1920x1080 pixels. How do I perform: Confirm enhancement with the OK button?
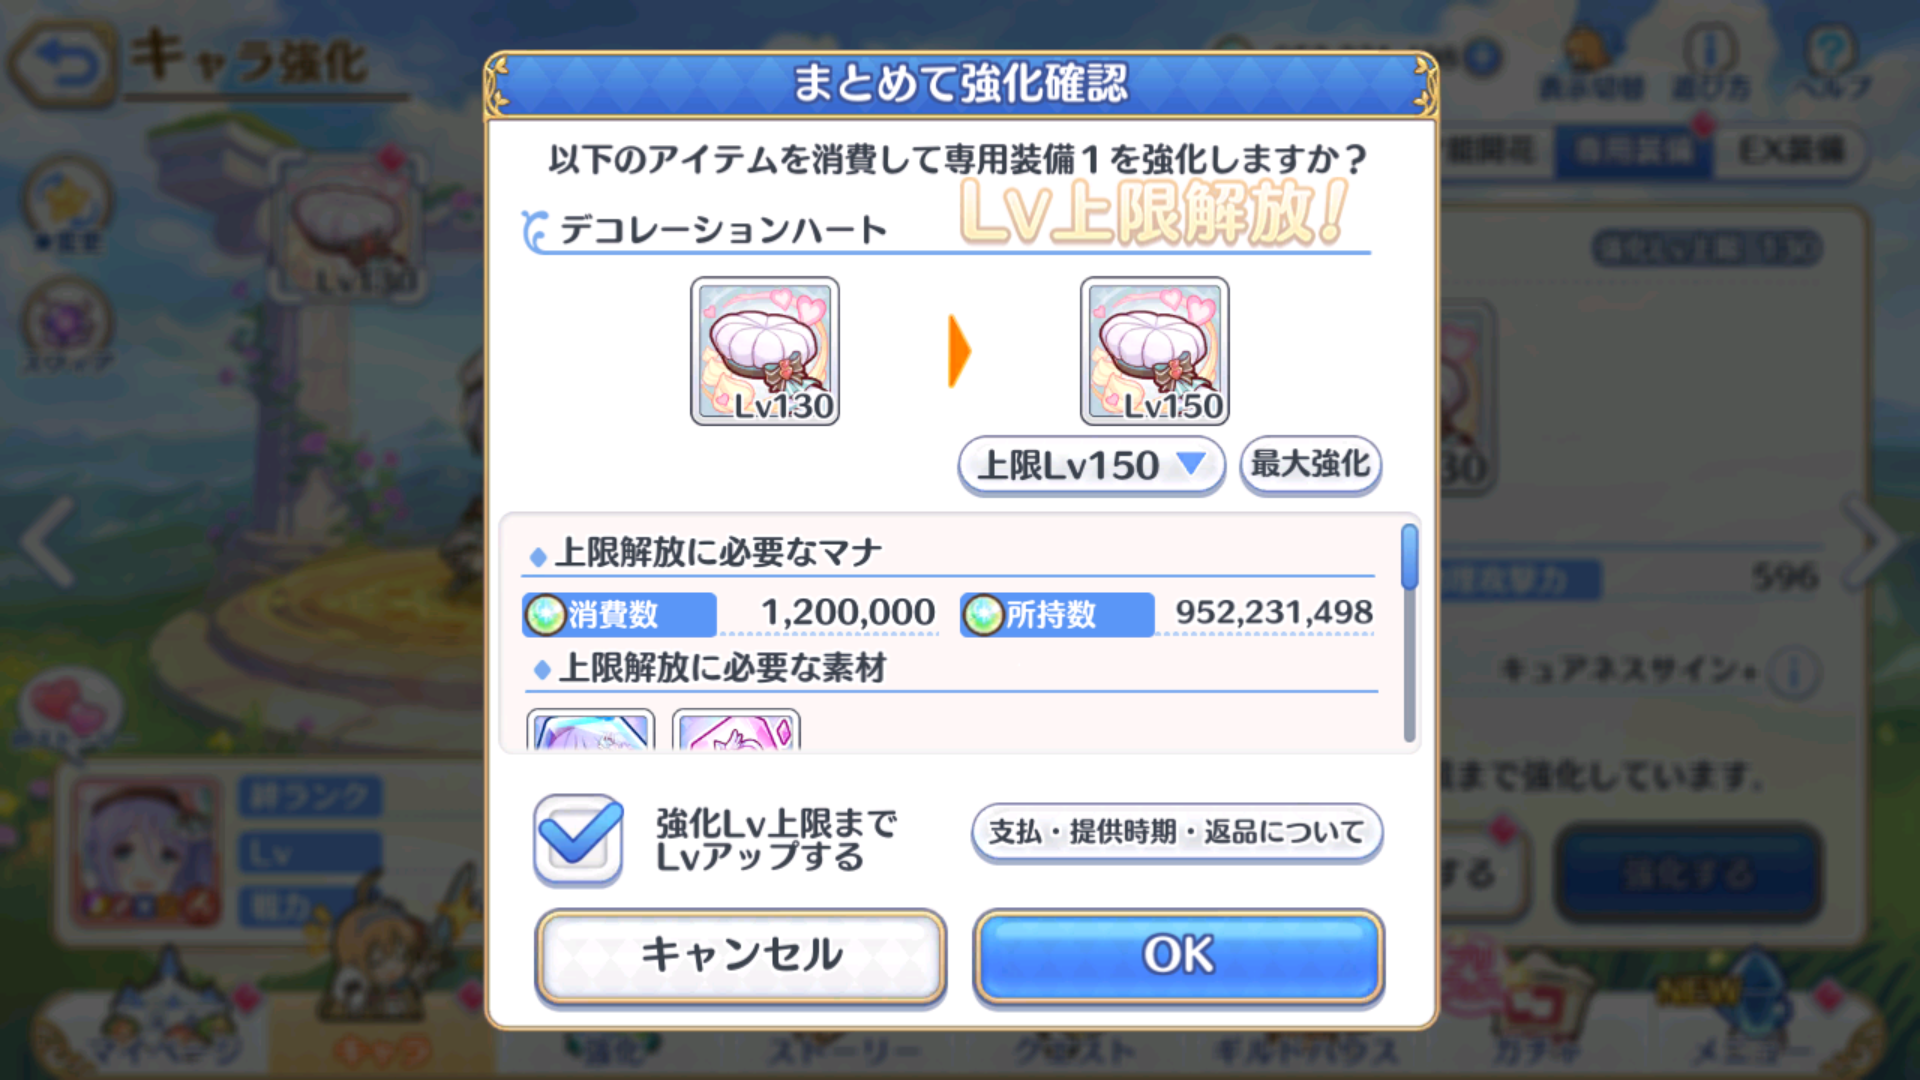point(1179,956)
